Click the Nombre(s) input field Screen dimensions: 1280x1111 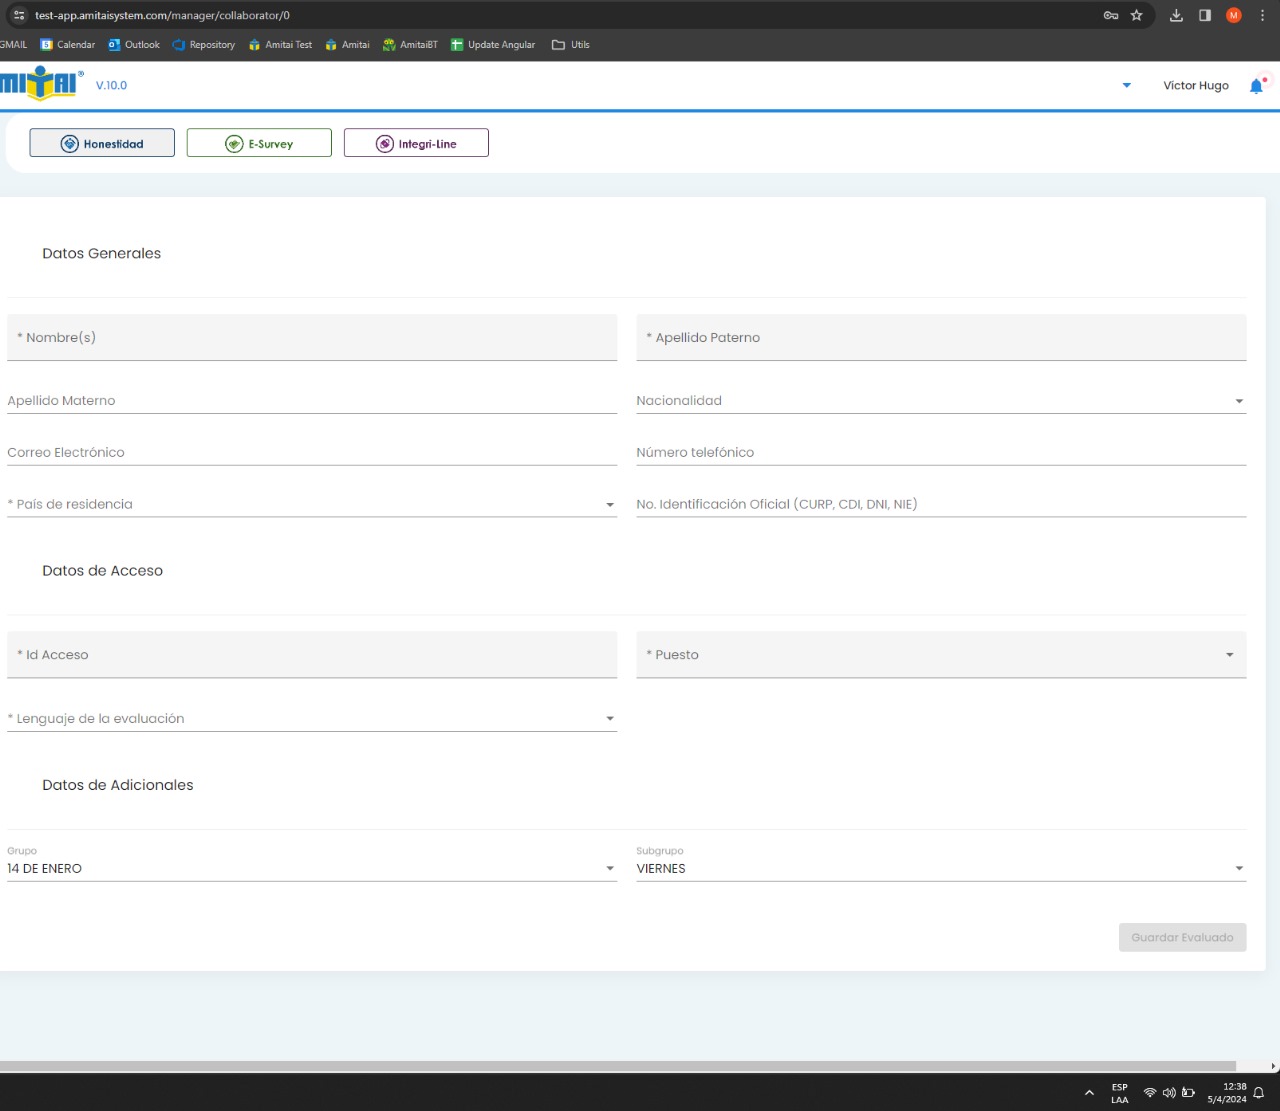coord(311,338)
